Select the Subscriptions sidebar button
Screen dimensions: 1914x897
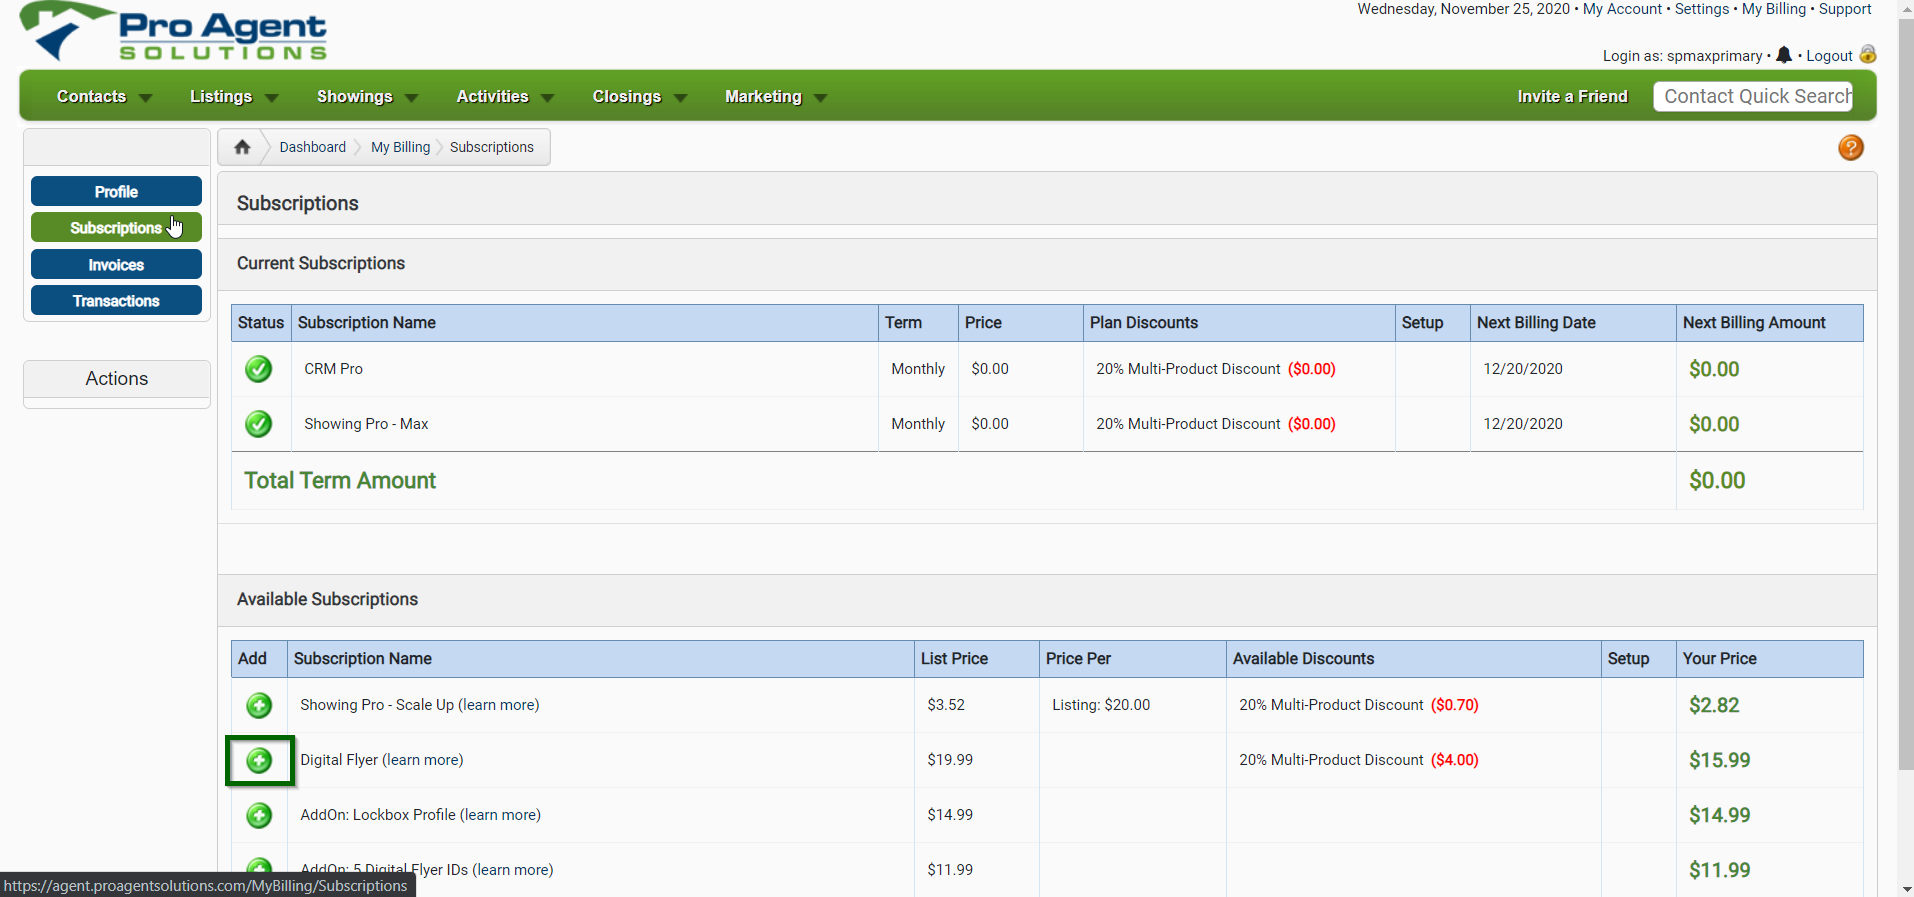116,227
